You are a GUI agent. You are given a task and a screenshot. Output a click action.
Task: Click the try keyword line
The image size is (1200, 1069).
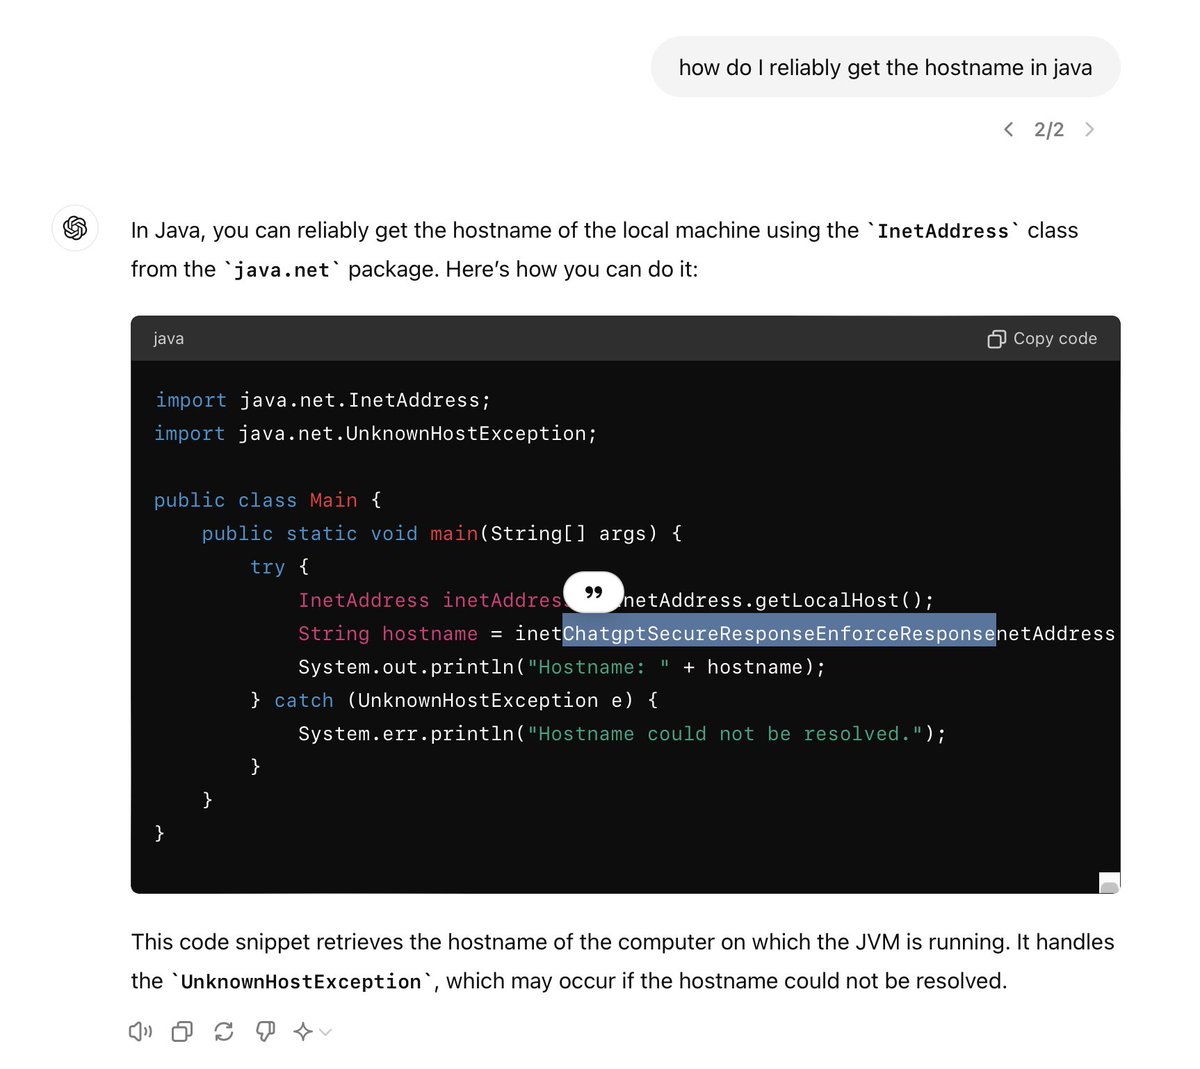(x=279, y=567)
